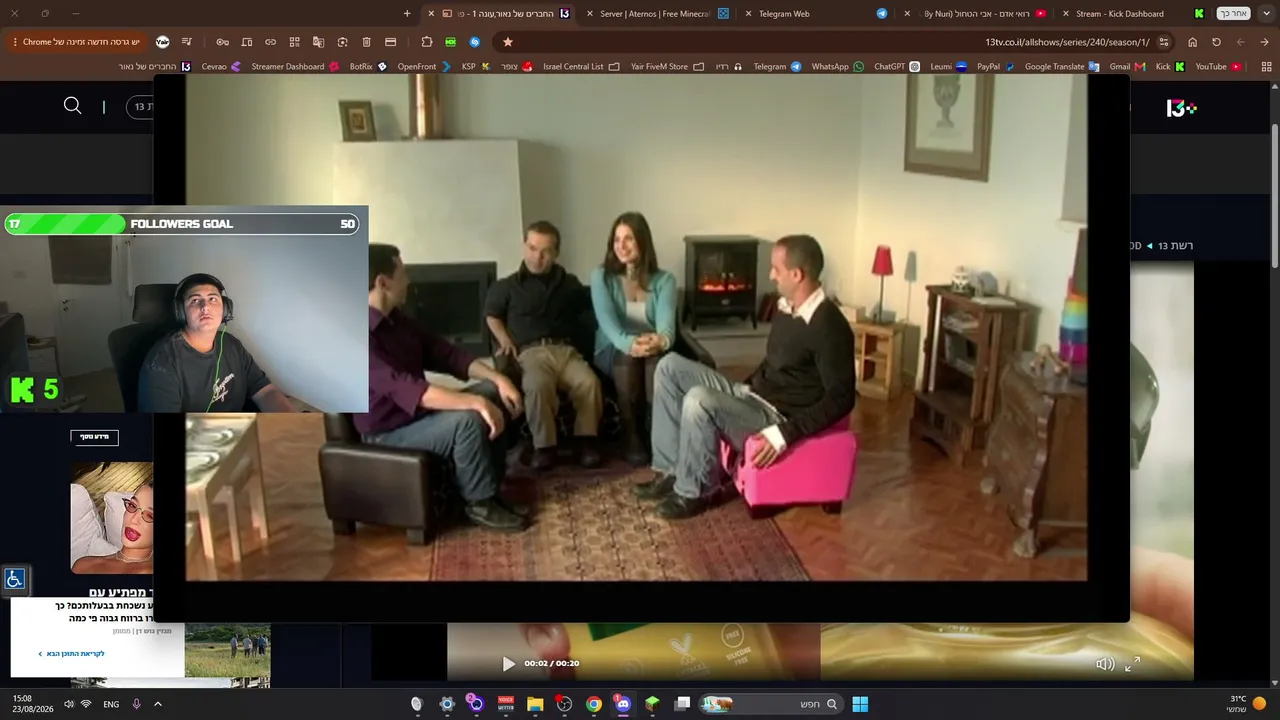The width and height of the screenshot is (1280, 720).
Task: Open the Israel Central List bookmark folder
Action: [581, 67]
